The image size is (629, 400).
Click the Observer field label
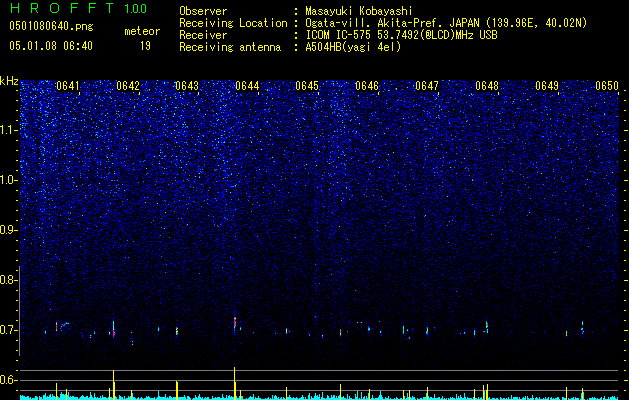203,11
